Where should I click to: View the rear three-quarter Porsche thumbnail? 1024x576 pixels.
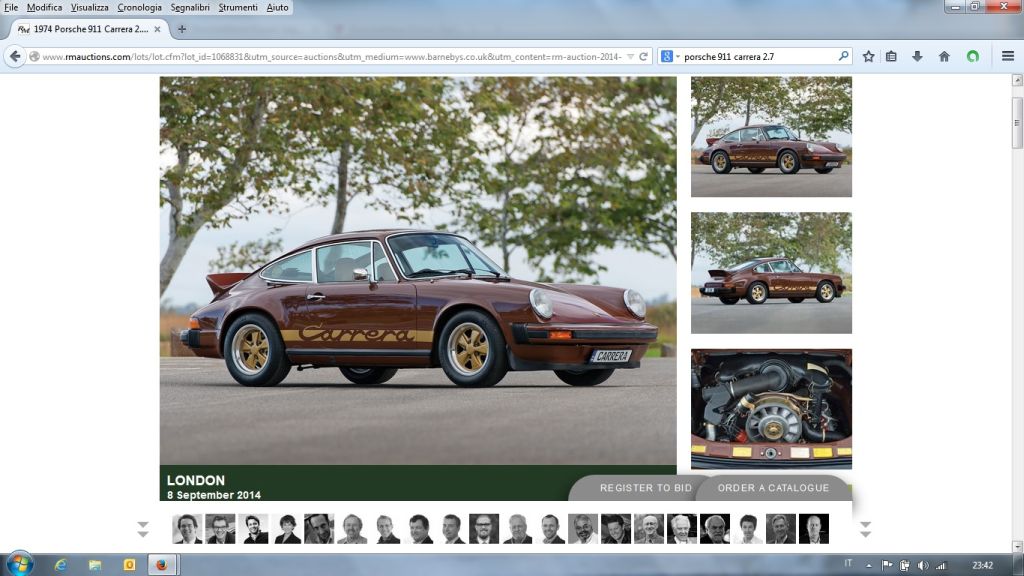coord(771,273)
